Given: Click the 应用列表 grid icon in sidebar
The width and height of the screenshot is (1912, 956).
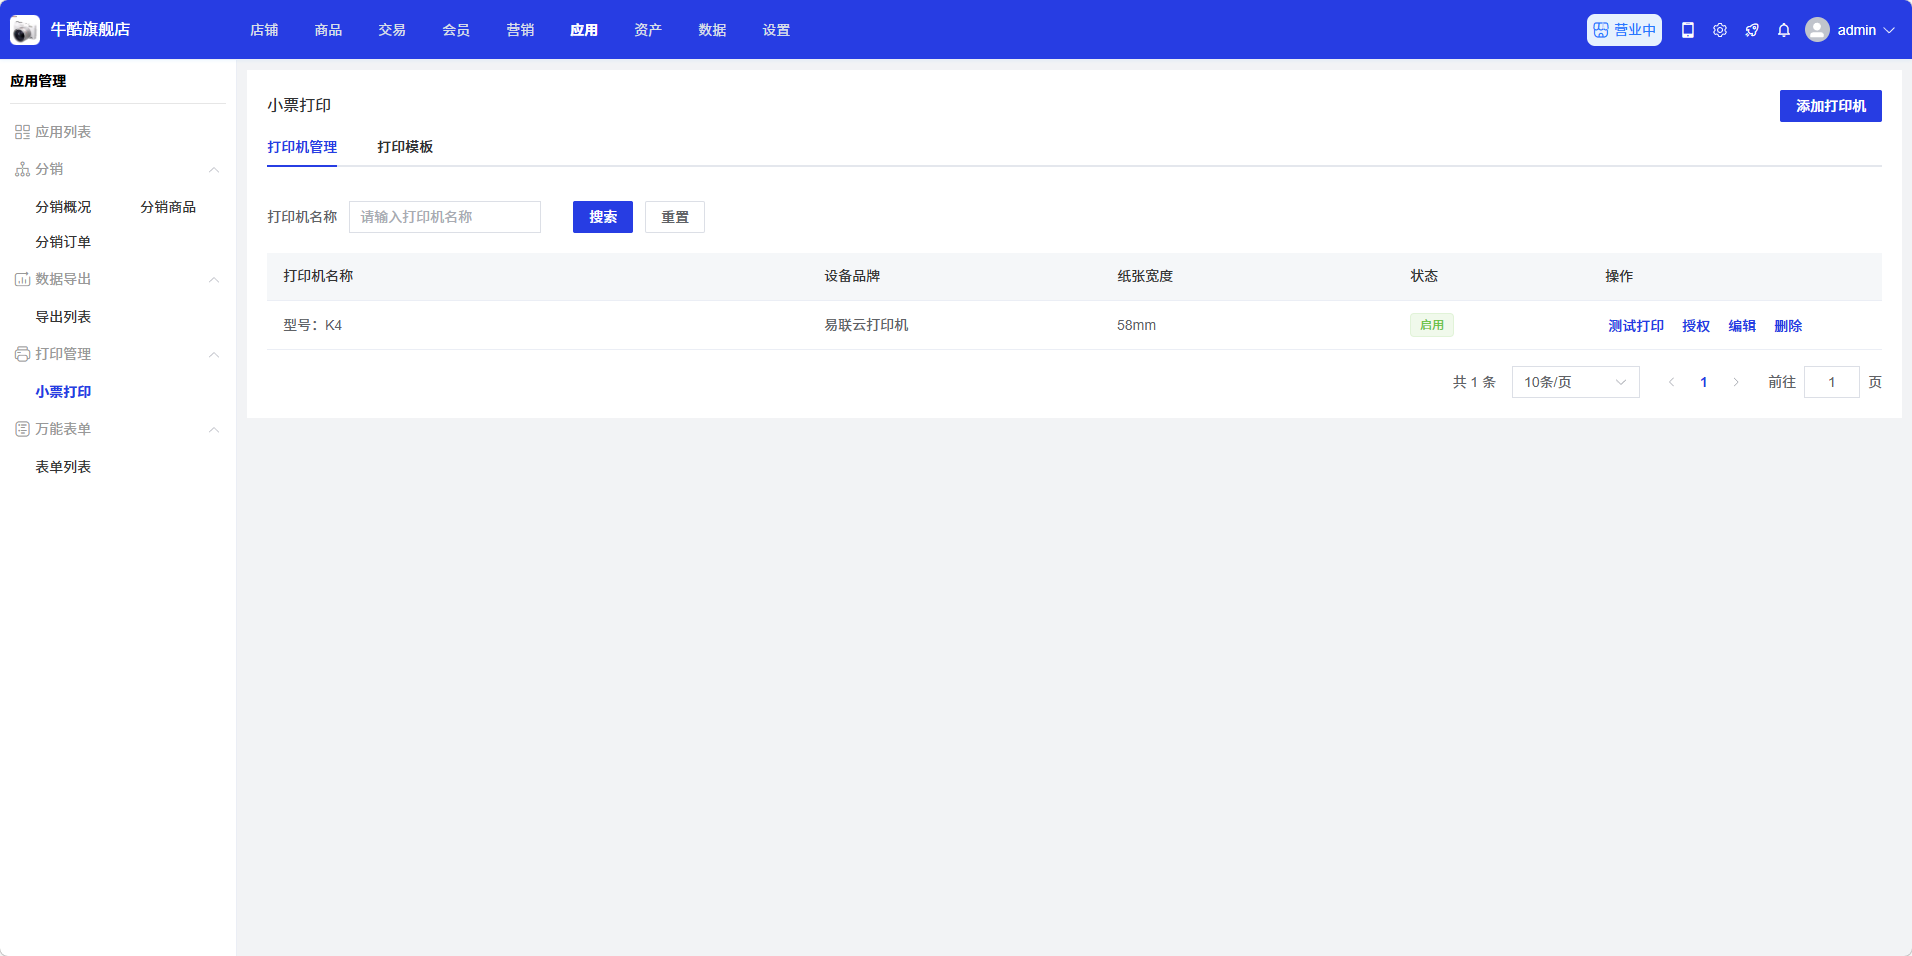Looking at the screenshot, I should tap(22, 132).
